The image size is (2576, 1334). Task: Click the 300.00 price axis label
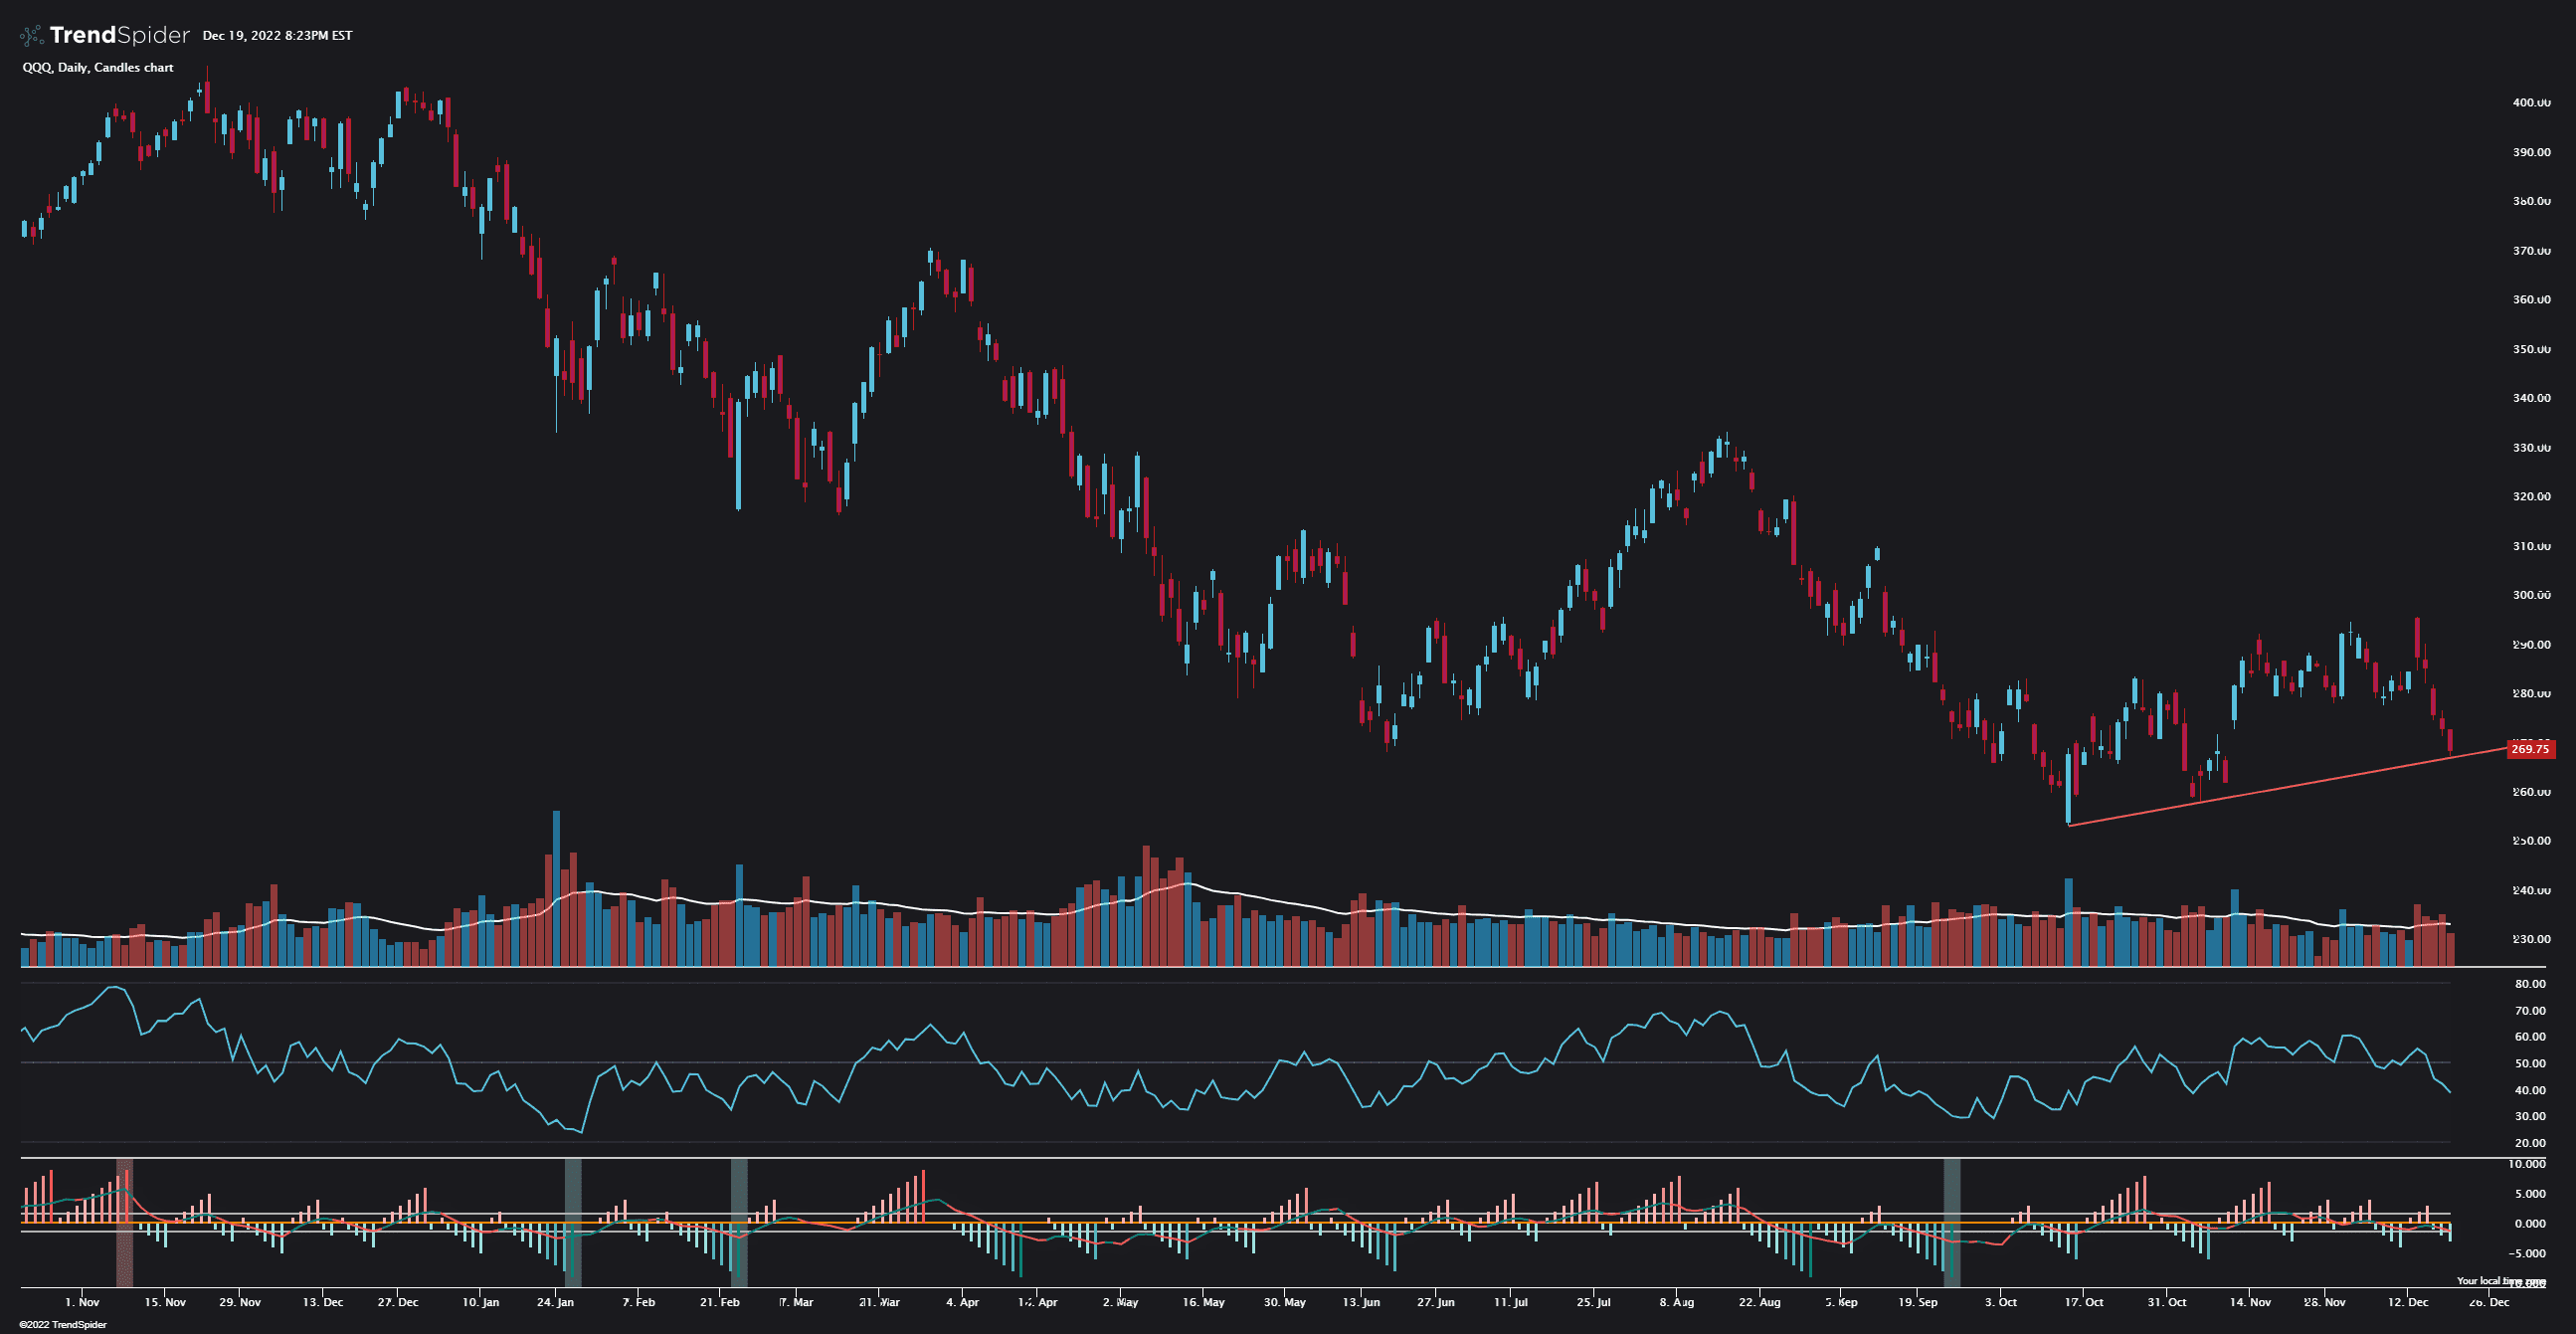2531,596
